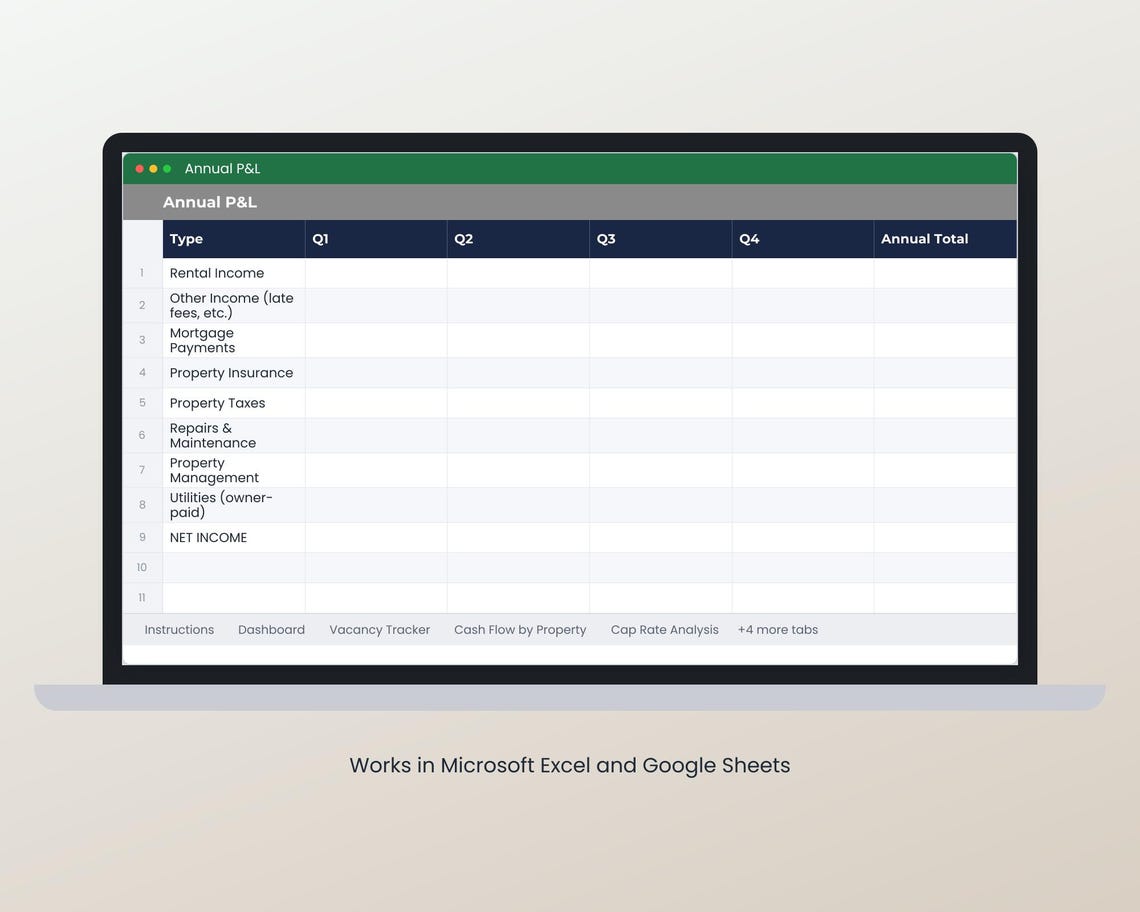Image resolution: width=1140 pixels, height=912 pixels.
Task: Click the Q3 cell for Mortgage Payments
Action: click(x=661, y=340)
